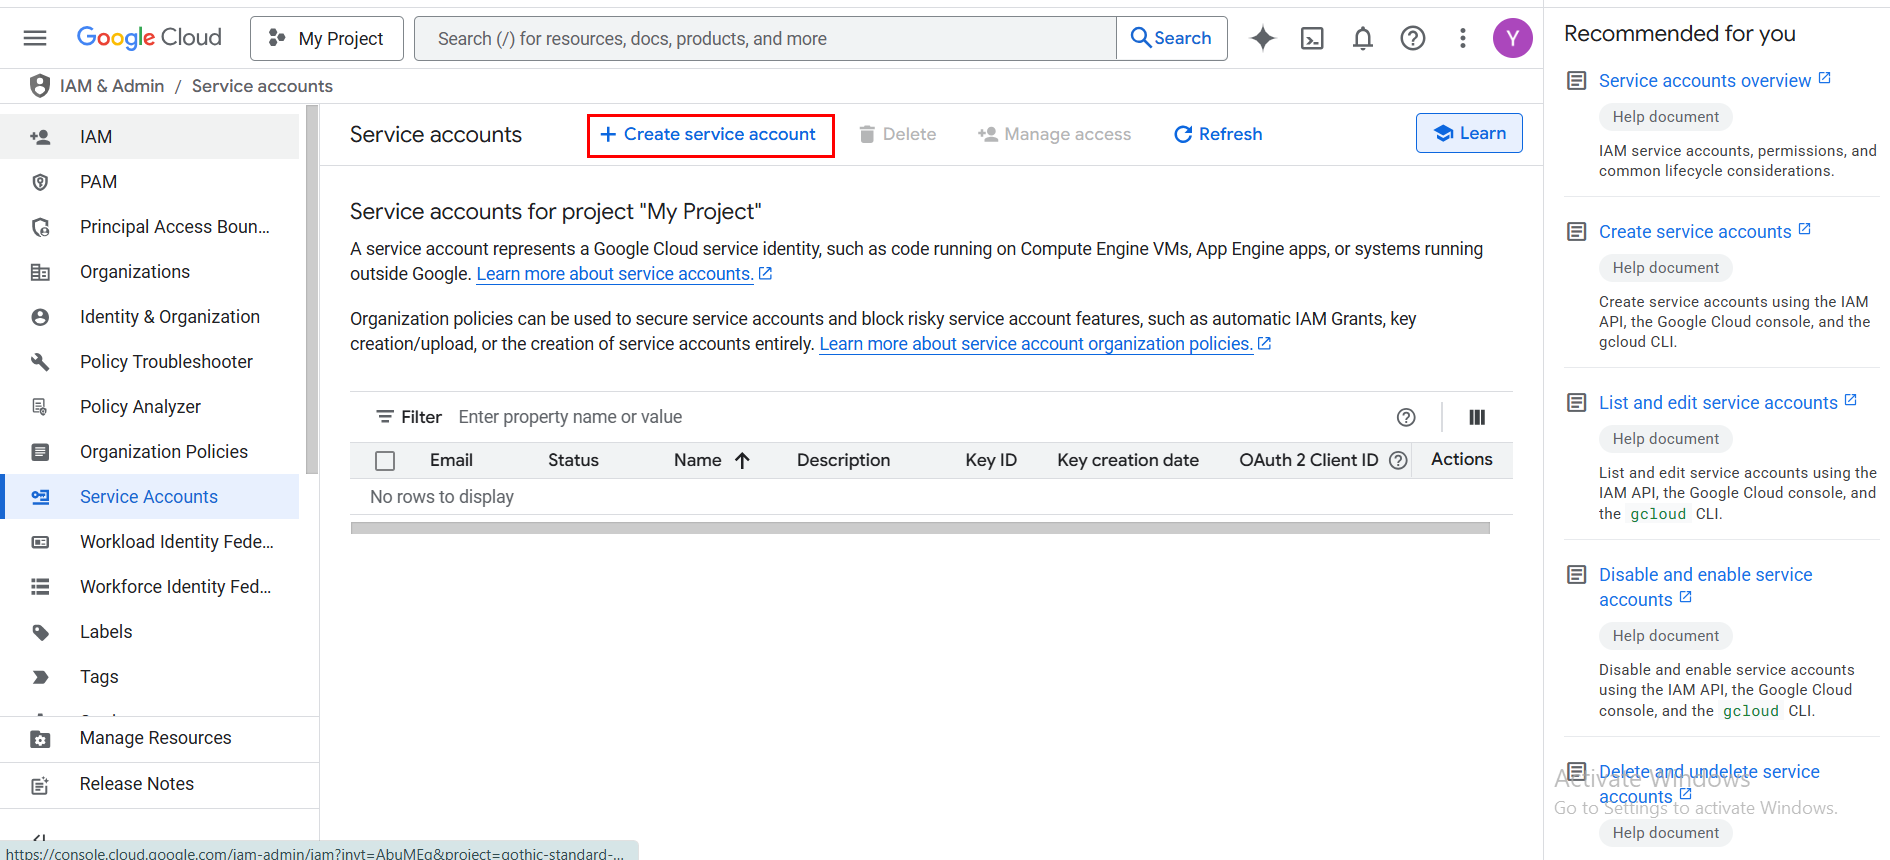
Task: Open Learn more about service accounts link
Action: coord(614,274)
